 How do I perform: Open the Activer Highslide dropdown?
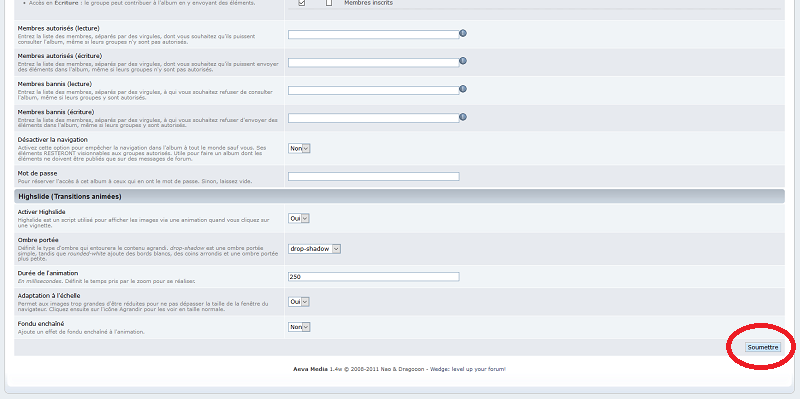(x=298, y=218)
